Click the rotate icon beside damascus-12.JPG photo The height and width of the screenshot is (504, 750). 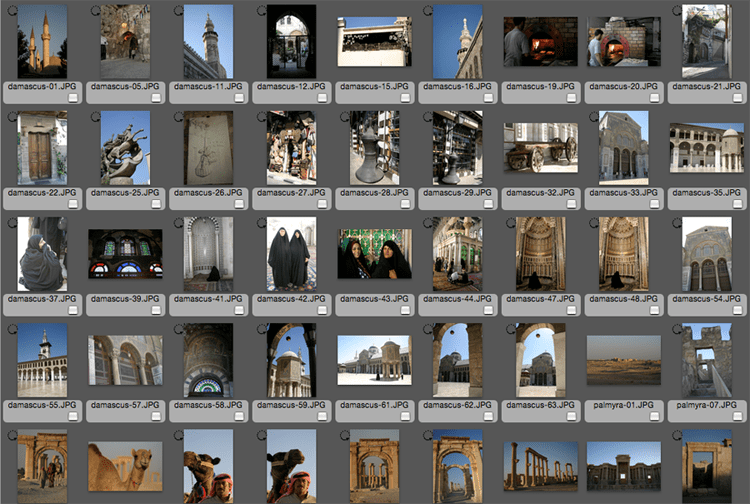click(262, 11)
